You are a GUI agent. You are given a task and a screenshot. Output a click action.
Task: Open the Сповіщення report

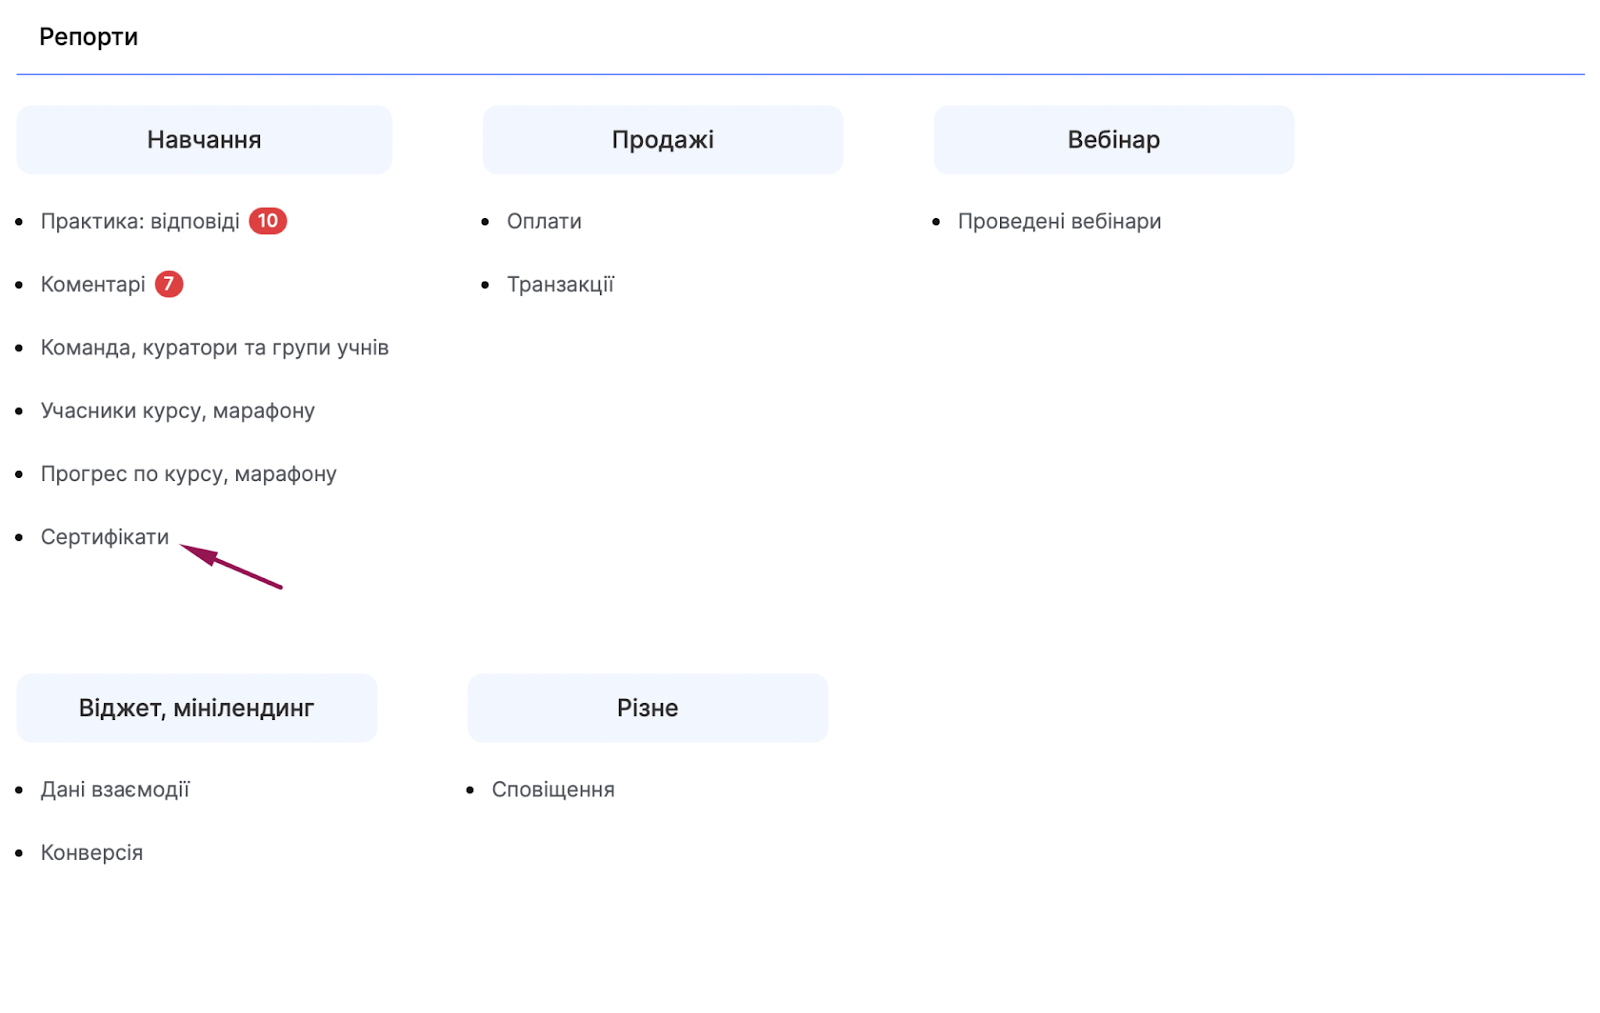[553, 790]
